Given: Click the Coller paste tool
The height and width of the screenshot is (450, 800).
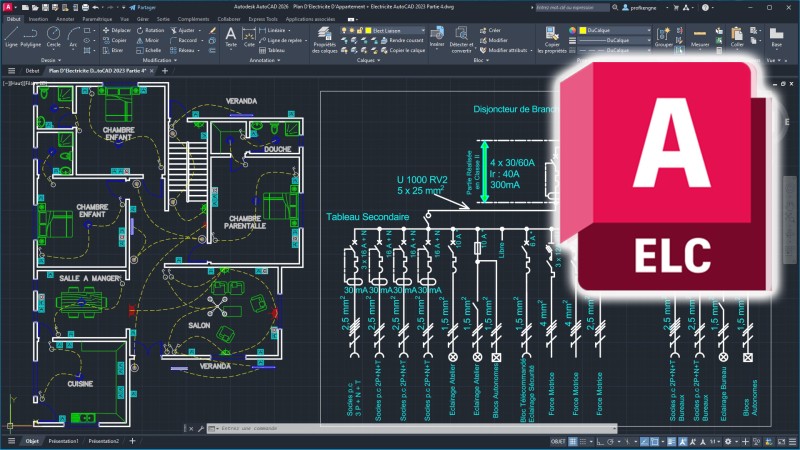Looking at the screenshot, I should coord(737,37).
